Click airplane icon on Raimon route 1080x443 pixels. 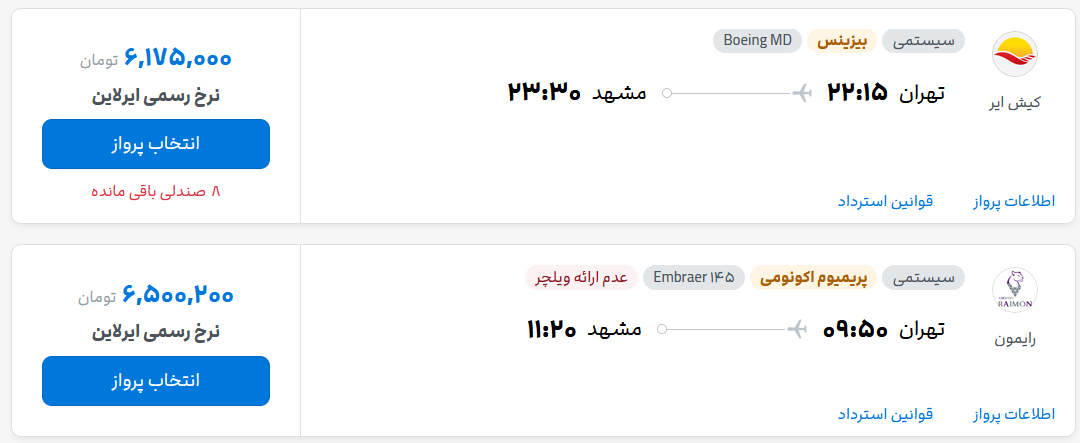click(x=798, y=329)
